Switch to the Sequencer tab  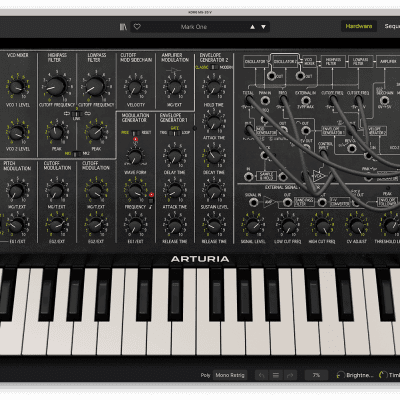click(392, 26)
